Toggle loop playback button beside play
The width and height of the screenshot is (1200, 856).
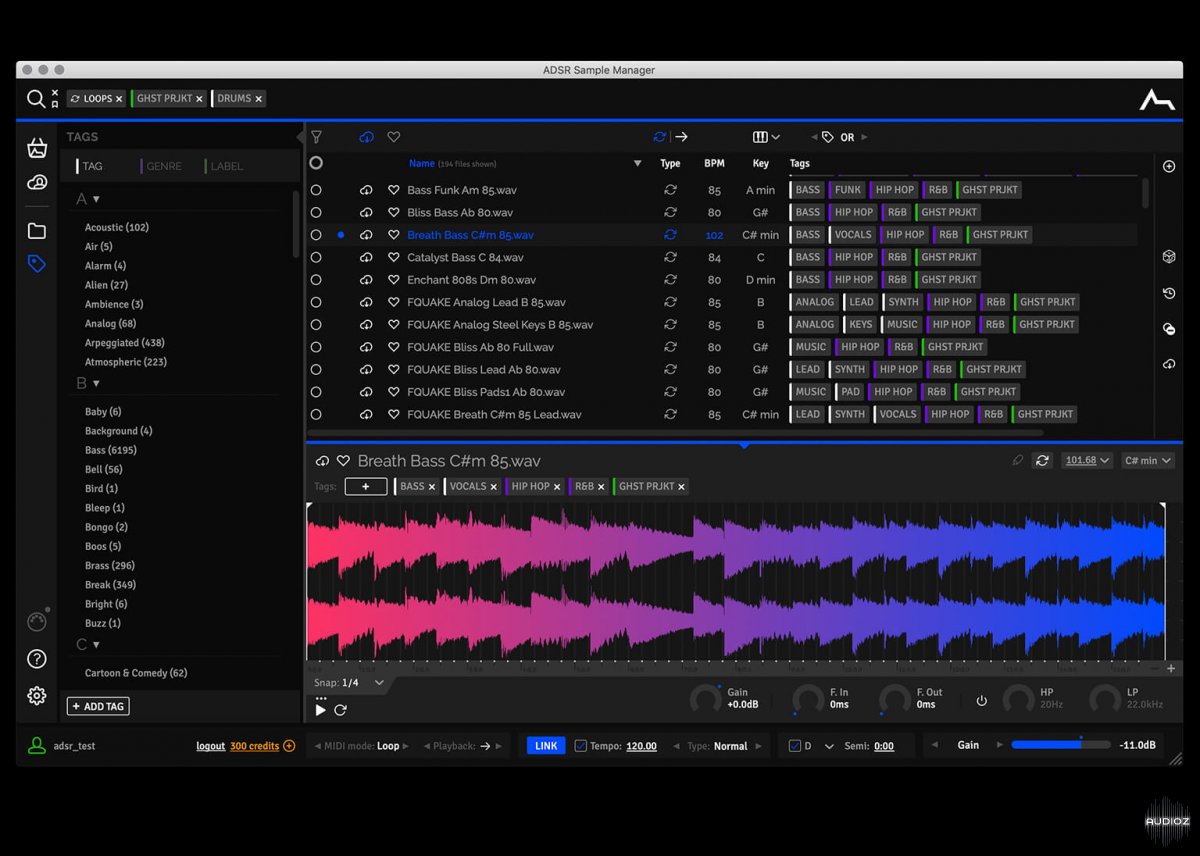coord(340,710)
